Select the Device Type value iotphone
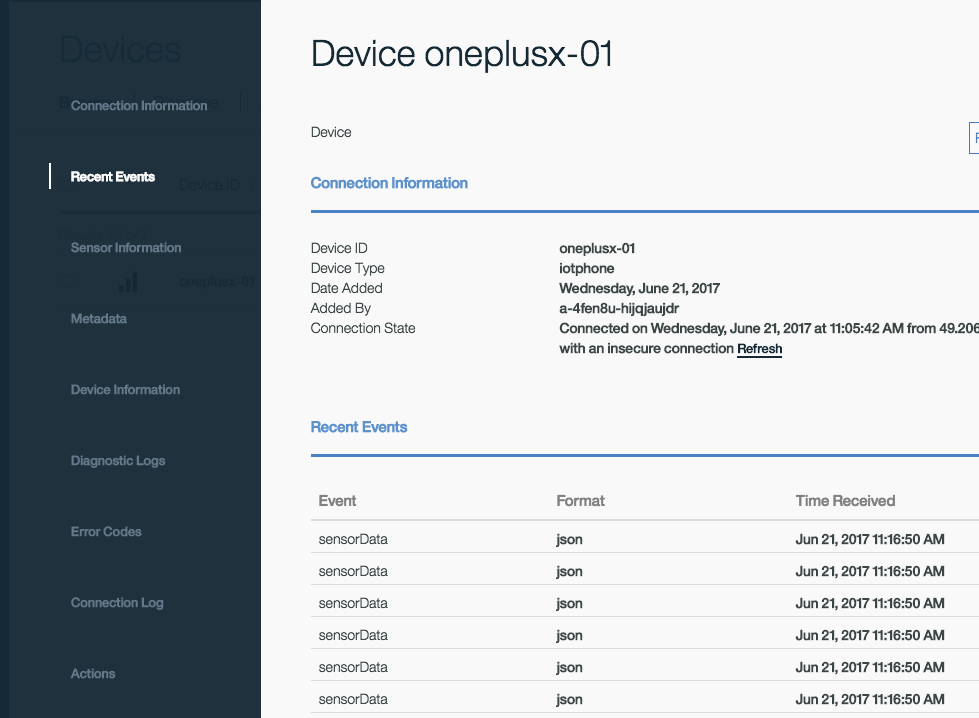 pyautogui.click(x=586, y=268)
